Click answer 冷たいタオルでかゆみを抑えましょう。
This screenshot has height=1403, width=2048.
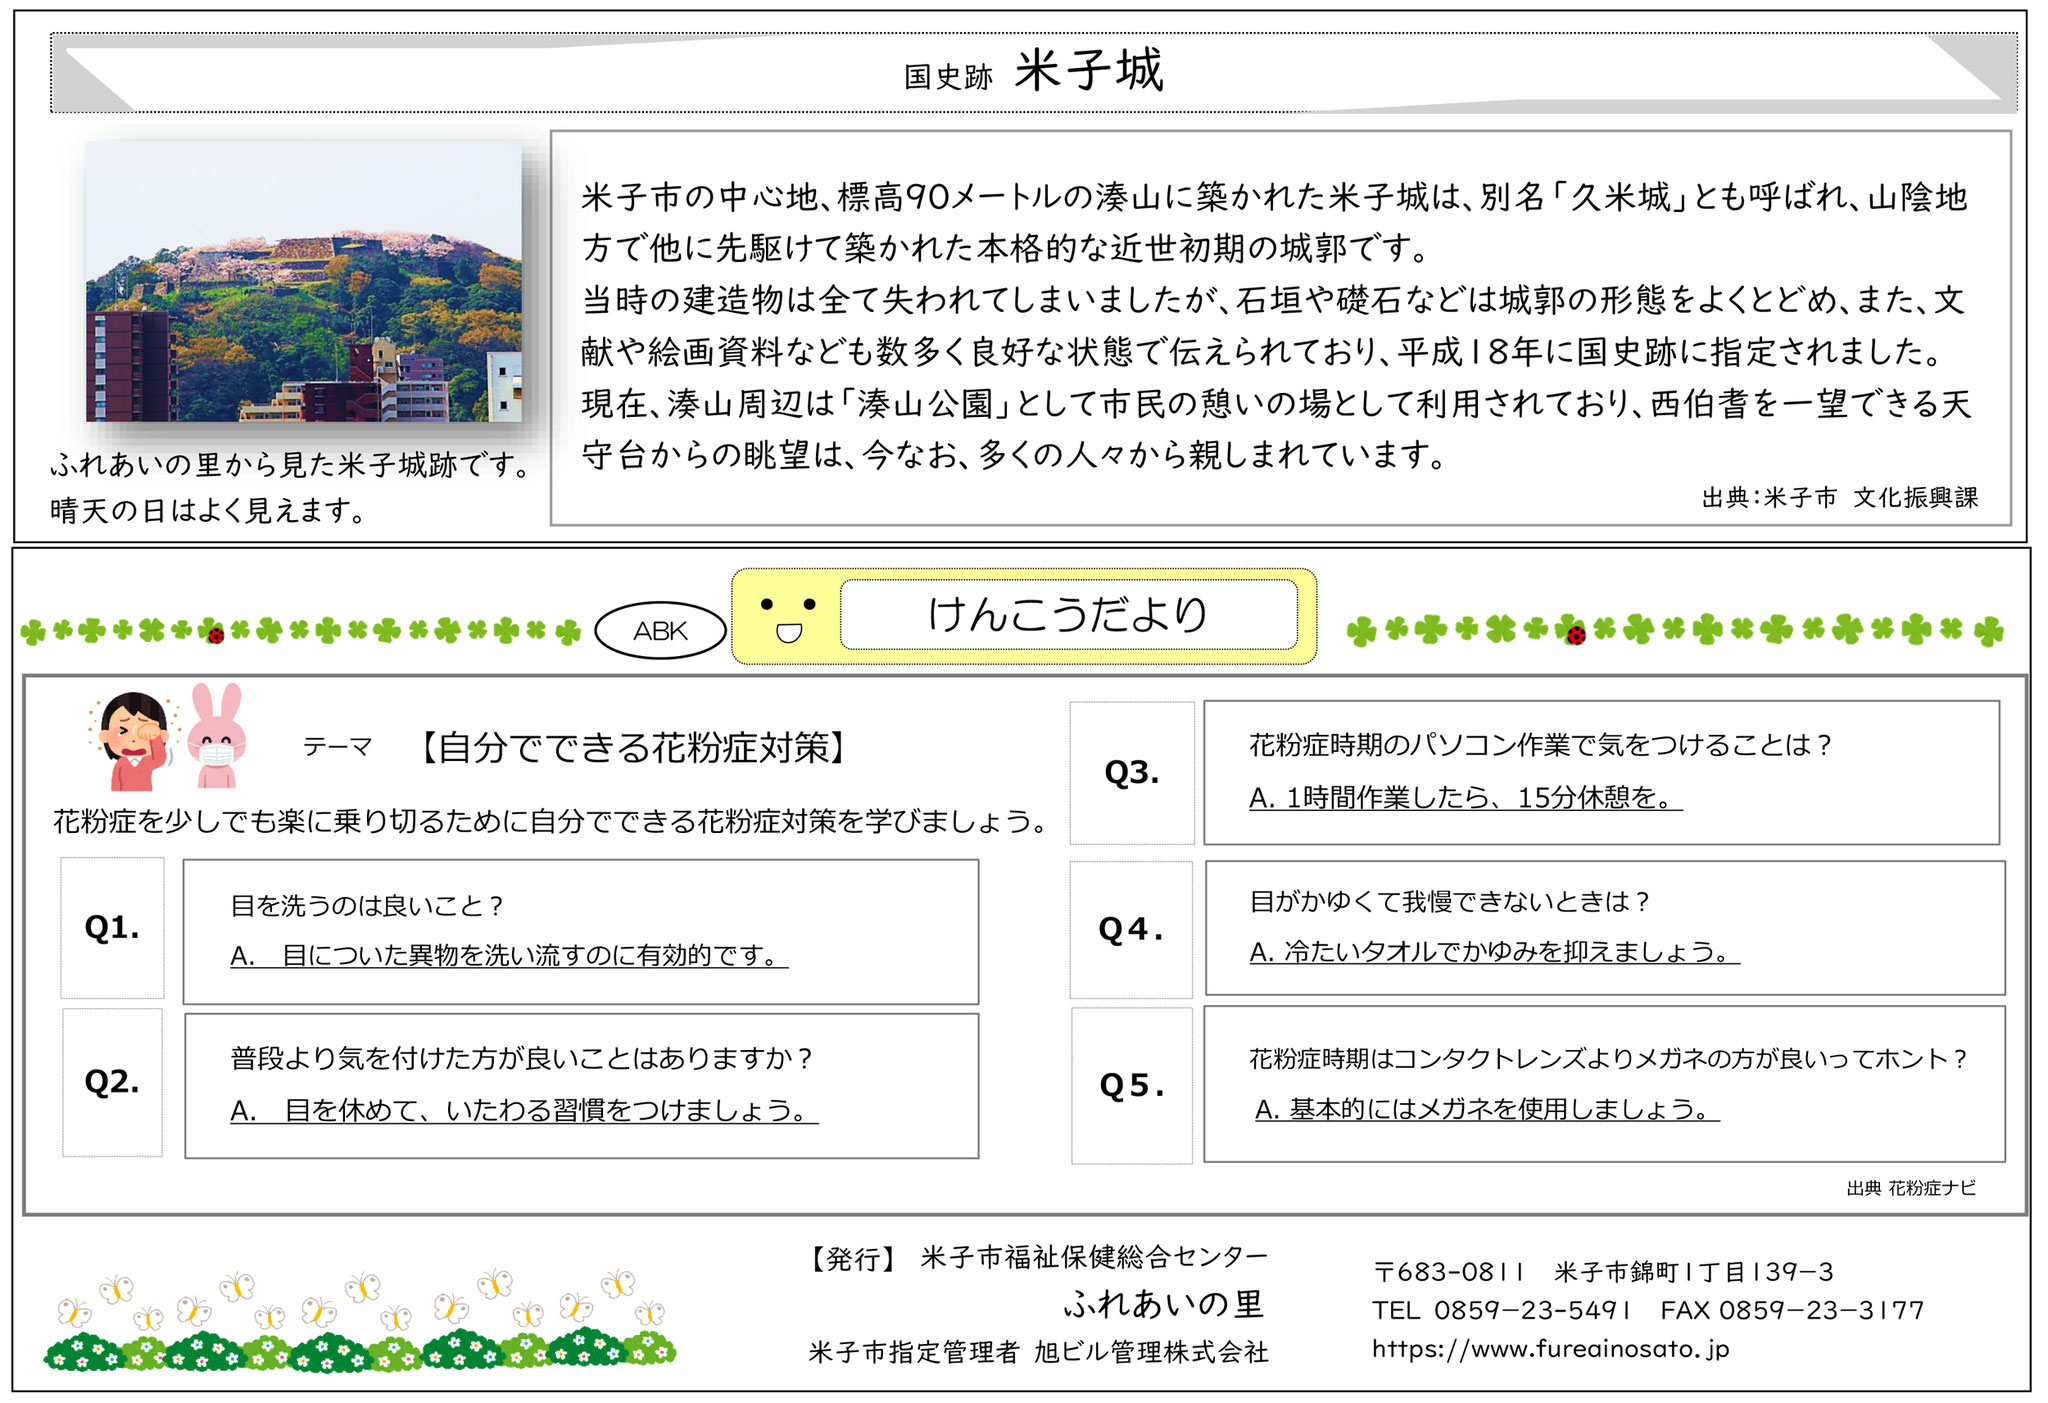(1494, 952)
